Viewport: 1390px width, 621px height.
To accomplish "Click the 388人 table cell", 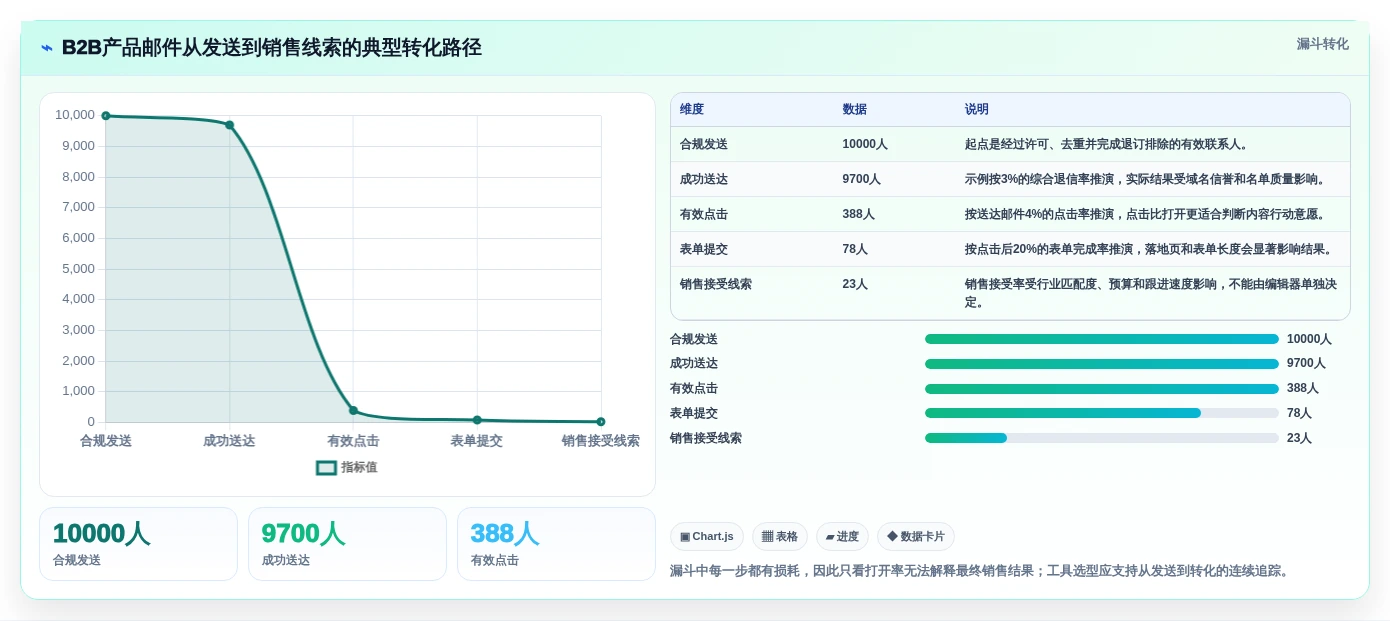I will (x=859, y=214).
